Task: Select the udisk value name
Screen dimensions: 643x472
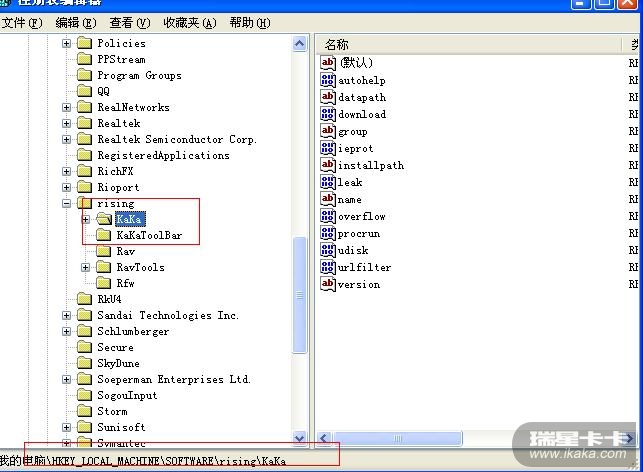Action: point(353,250)
